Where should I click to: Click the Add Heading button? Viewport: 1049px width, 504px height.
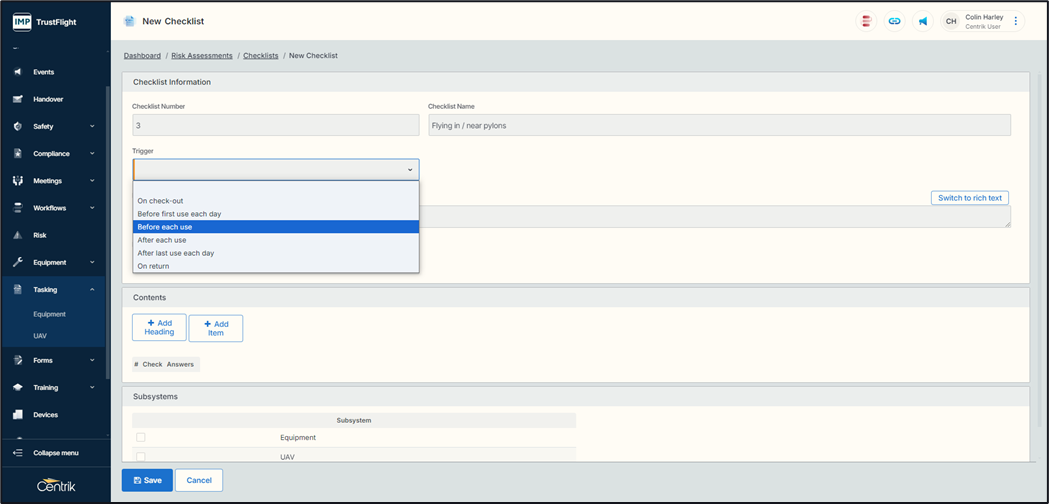[159, 328]
